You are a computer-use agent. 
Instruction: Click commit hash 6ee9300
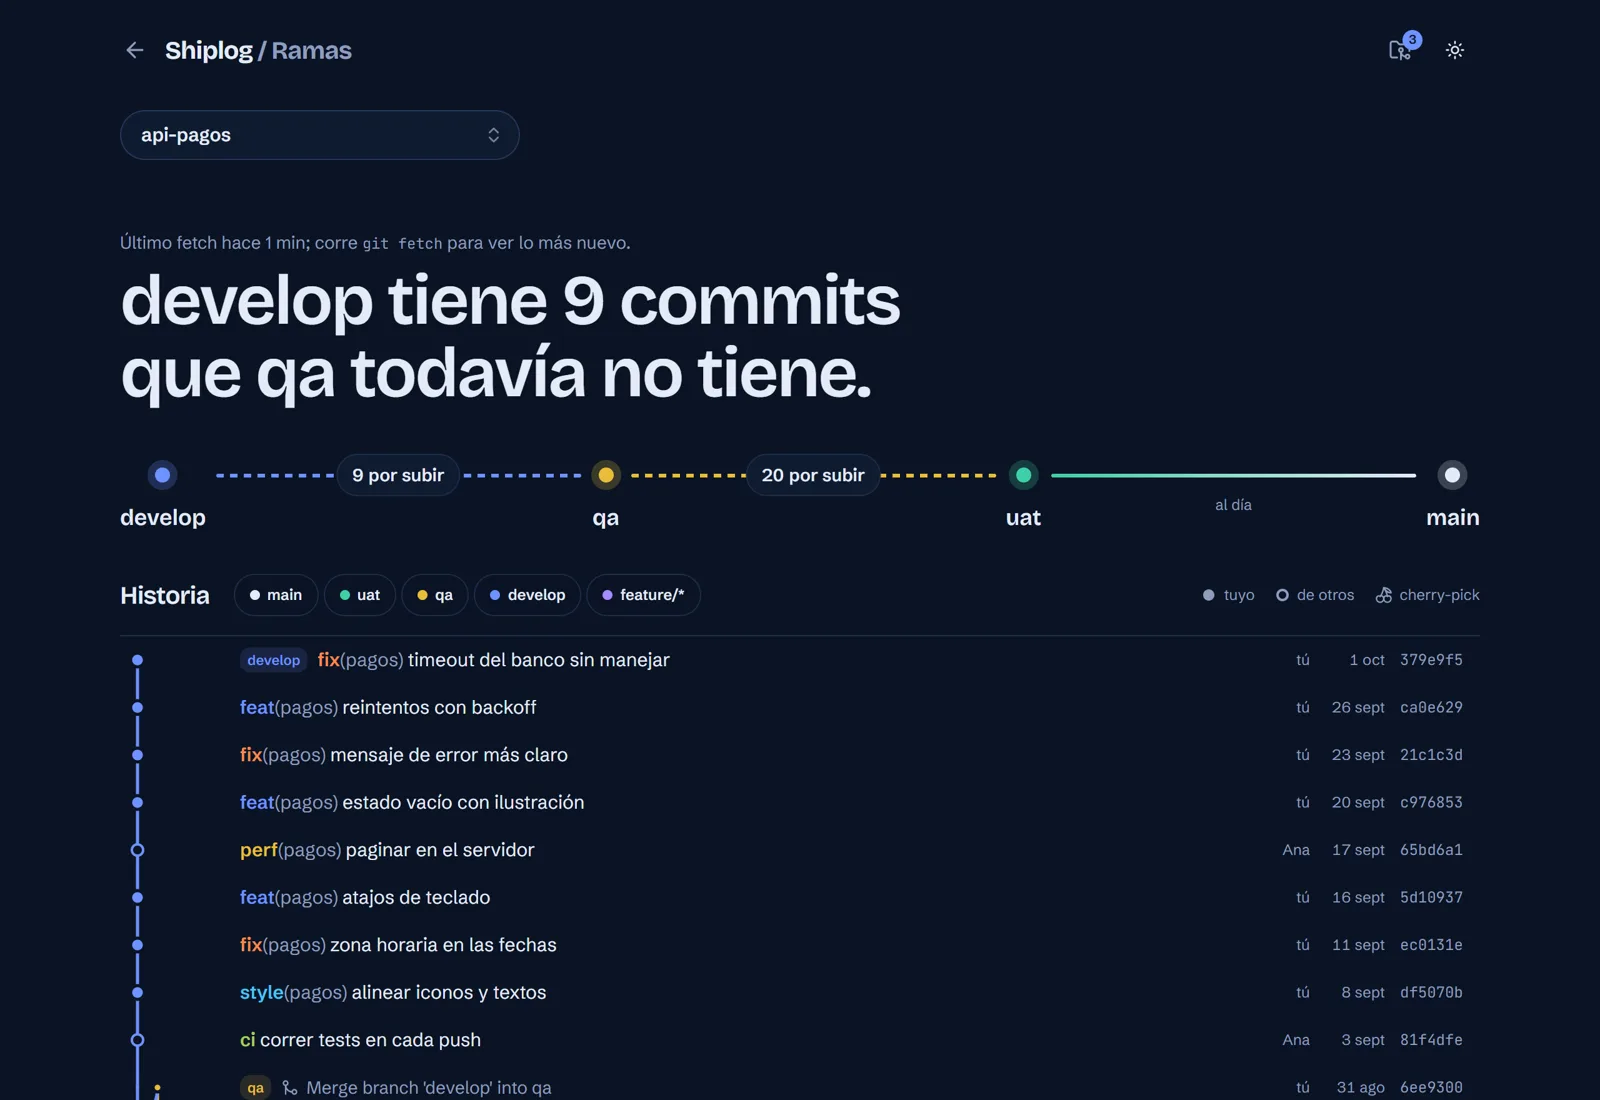pyautogui.click(x=1431, y=1087)
